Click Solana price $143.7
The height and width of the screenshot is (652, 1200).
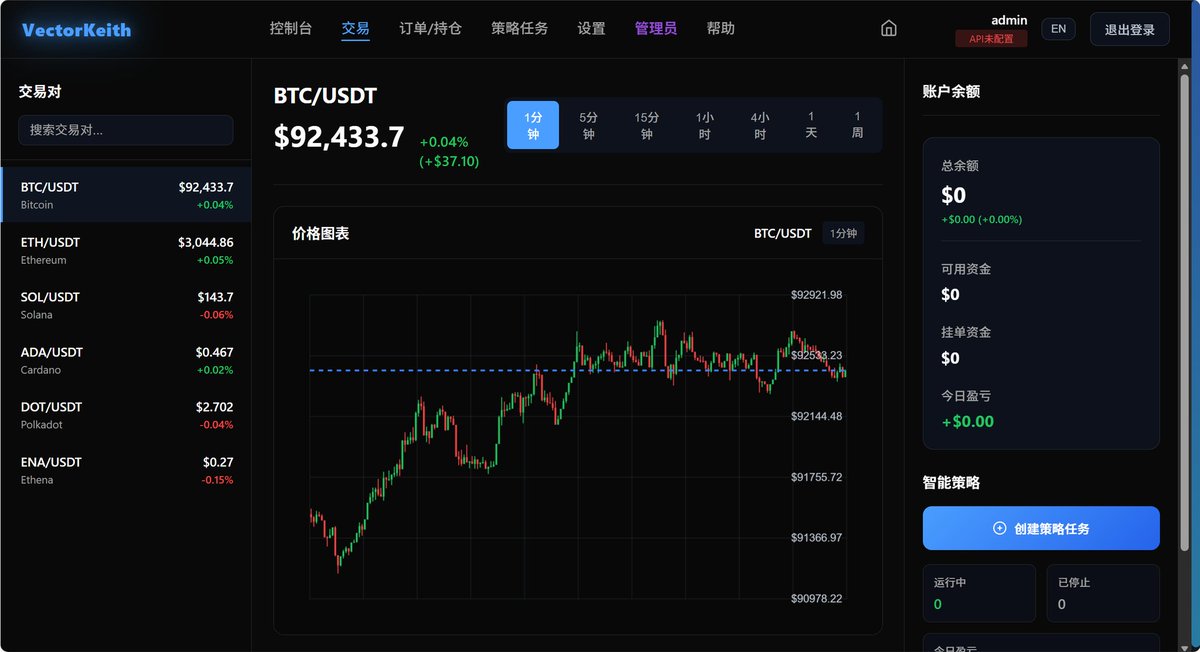pos(215,297)
